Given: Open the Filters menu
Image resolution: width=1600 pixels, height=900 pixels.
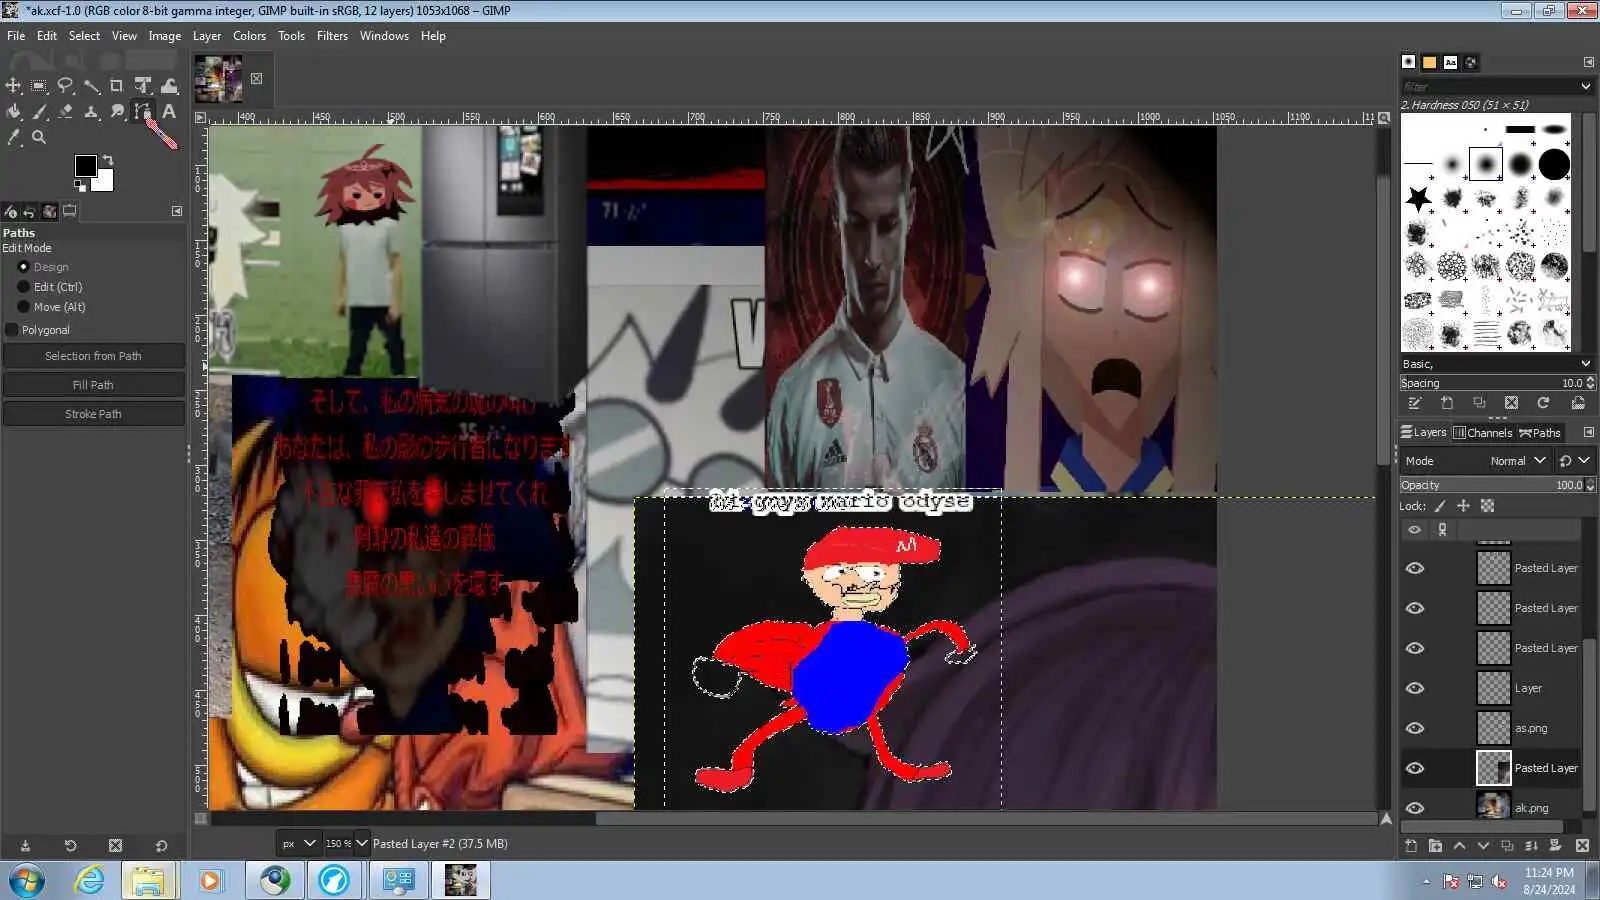Looking at the screenshot, I should (332, 36).
